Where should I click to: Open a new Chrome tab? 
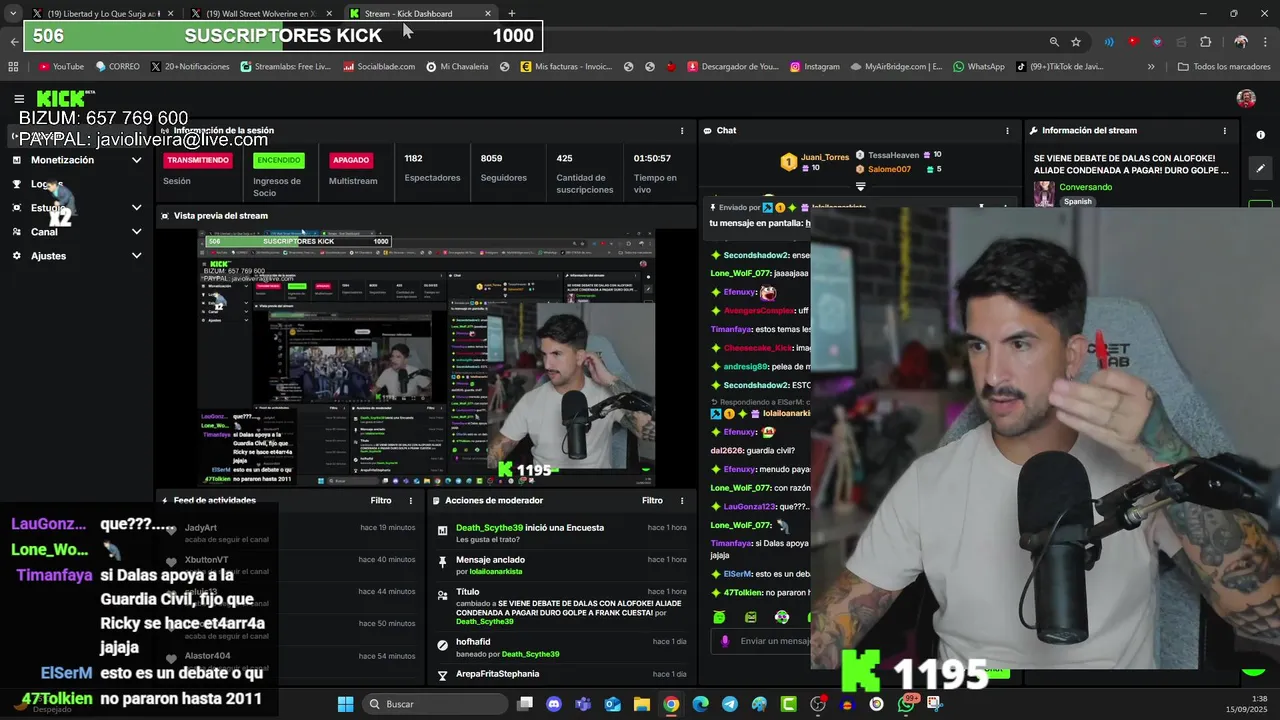tap(512, 13)
